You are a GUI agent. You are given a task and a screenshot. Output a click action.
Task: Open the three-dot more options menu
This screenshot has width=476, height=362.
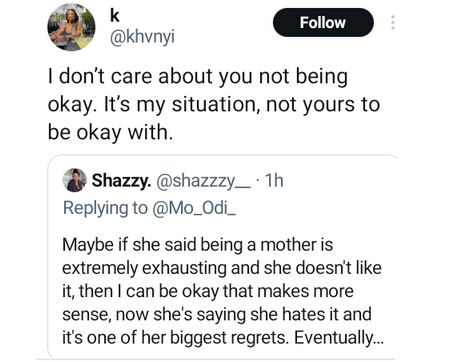pos(393,23)
